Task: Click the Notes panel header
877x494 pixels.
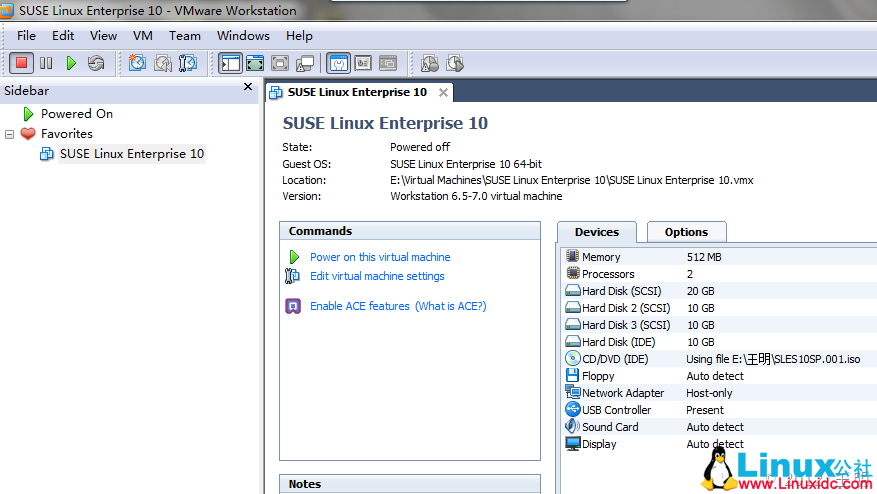Action: (410, 484)
